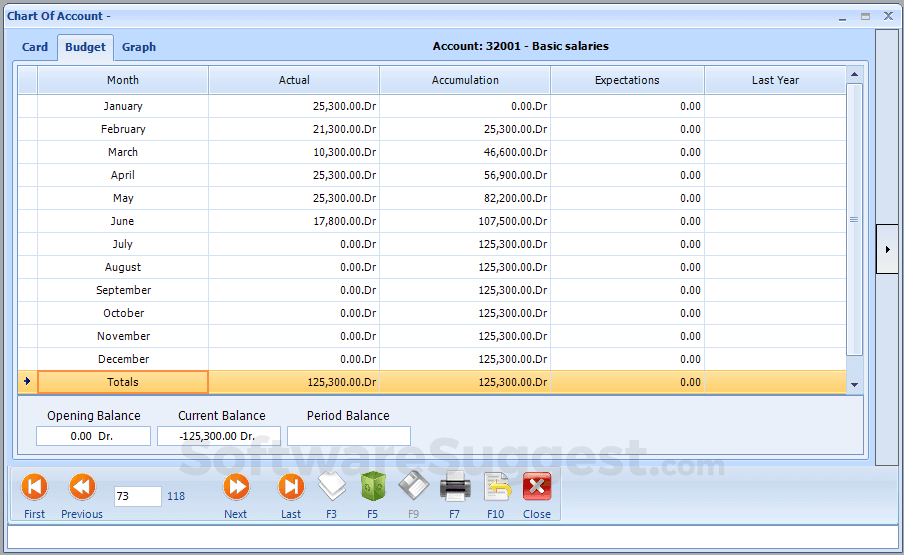The height and width of the screenshot is (555, 904).
Task: Click the F5 green bin icon
Action: (373, 487)
